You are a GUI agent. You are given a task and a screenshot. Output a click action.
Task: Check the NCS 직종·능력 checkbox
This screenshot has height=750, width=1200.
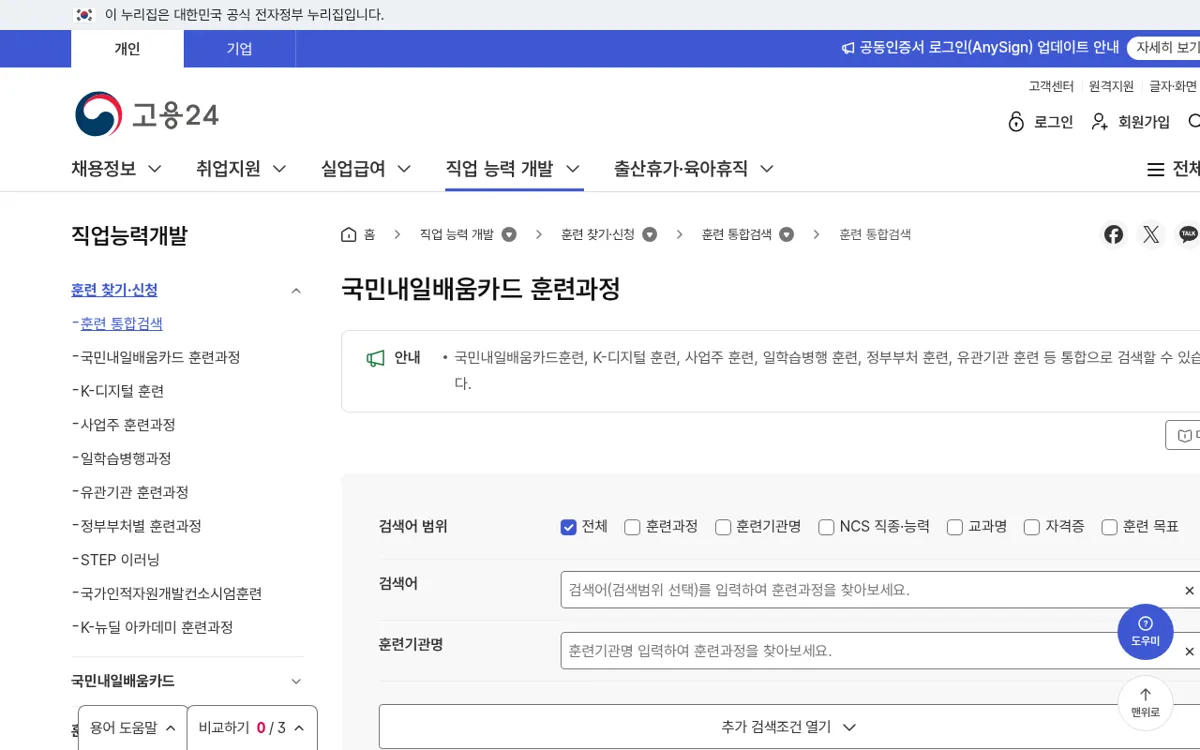pos(826,527)
